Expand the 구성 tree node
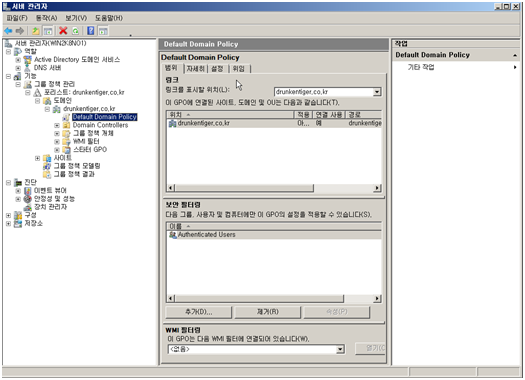 tap(8, 215)
